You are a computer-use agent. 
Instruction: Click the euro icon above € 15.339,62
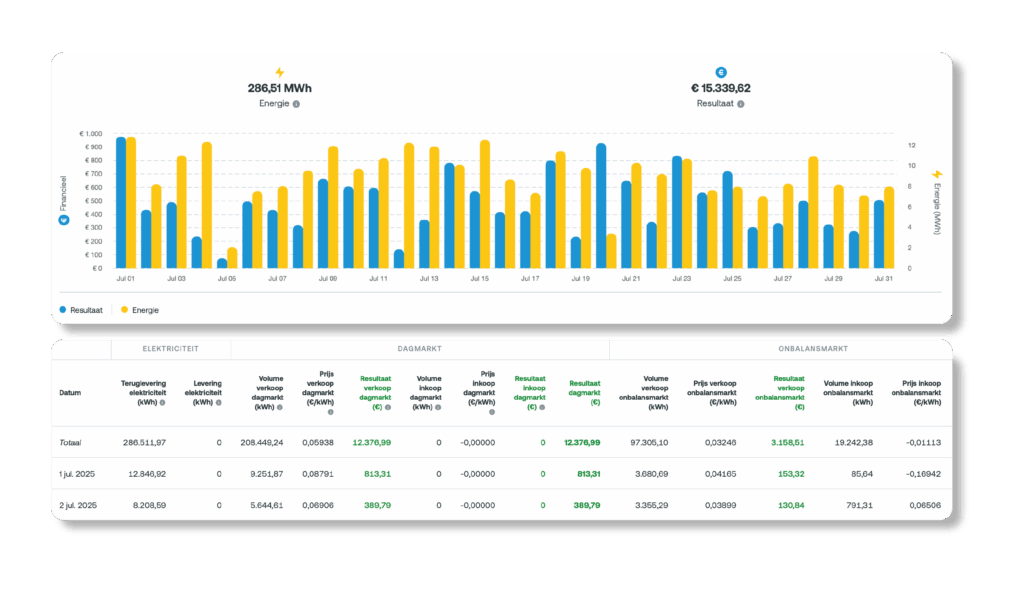click(721, 72)
